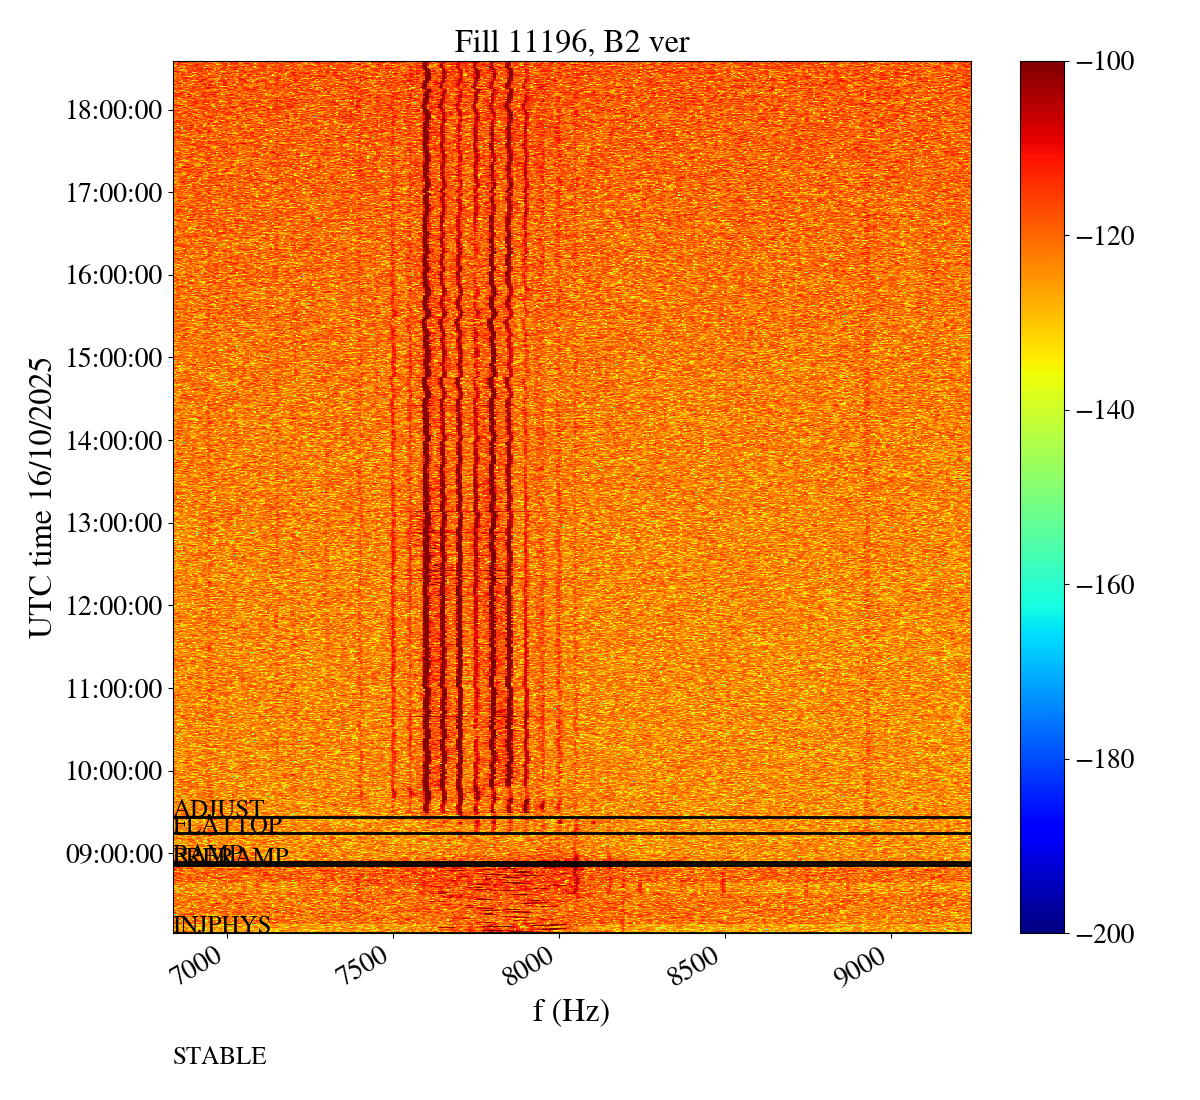Click the ADJUST beam mode annotation
This screenshot has width=1200, height=1100.
[x=219, y=808]
